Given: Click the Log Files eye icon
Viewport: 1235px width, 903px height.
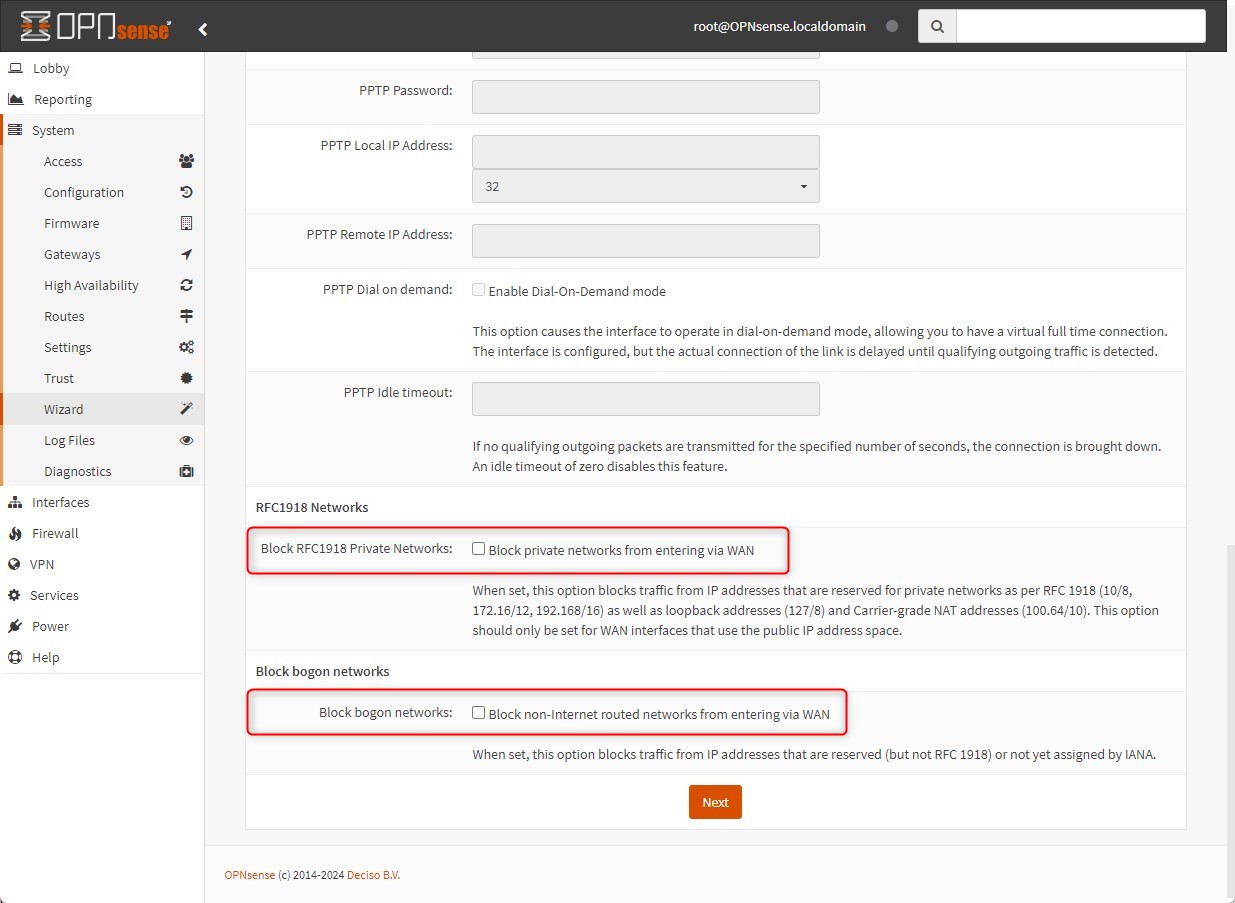Looking at the screenshot, I should (x=186, y=440).
